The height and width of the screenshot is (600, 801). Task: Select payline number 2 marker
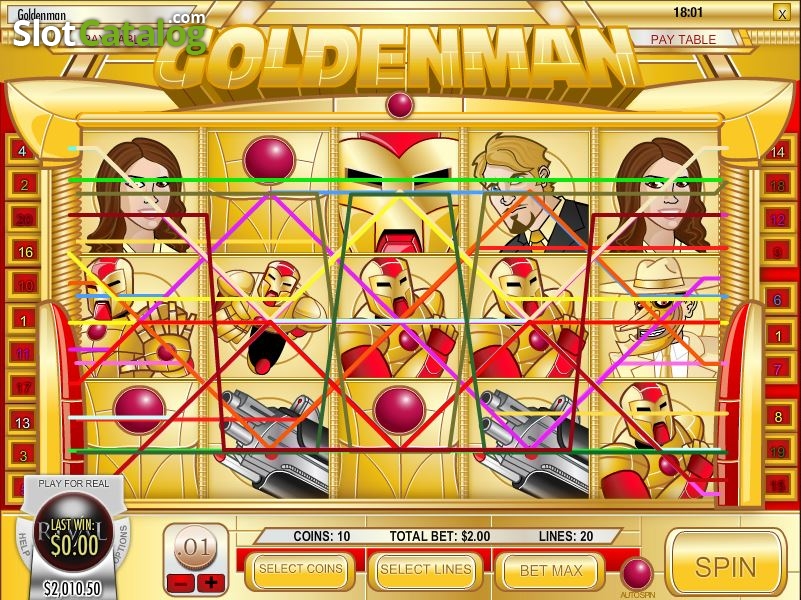tap(24, 185)
